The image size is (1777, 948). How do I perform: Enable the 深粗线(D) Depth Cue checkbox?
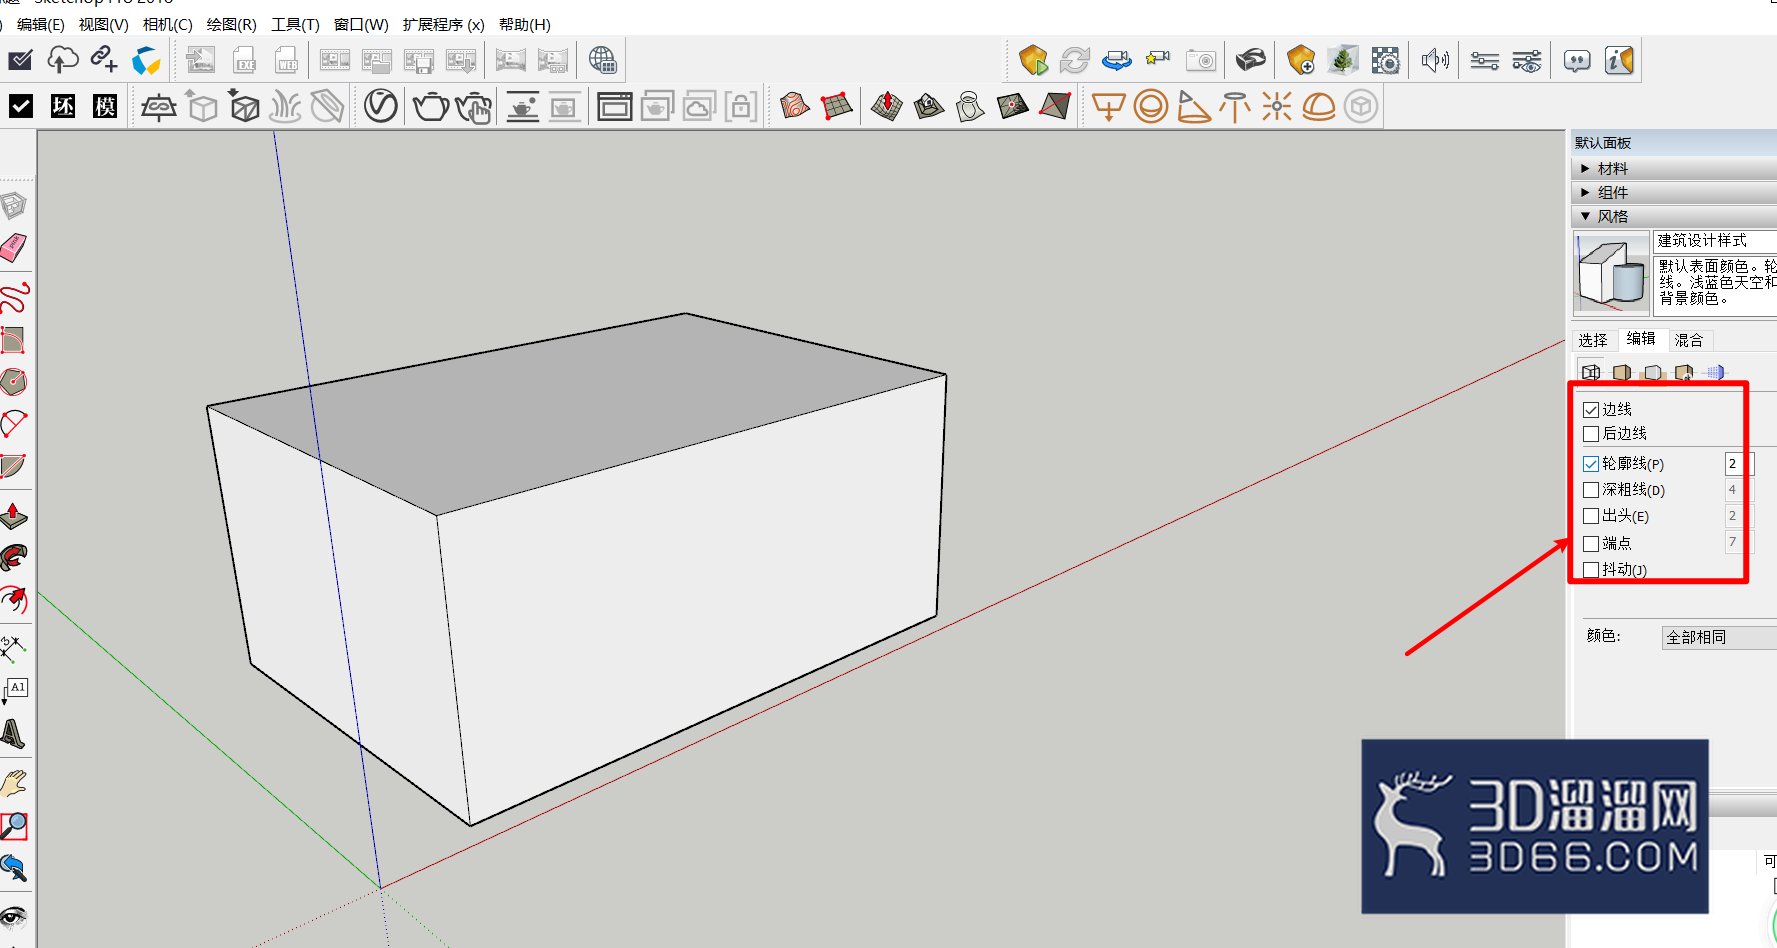(1591, 490)
